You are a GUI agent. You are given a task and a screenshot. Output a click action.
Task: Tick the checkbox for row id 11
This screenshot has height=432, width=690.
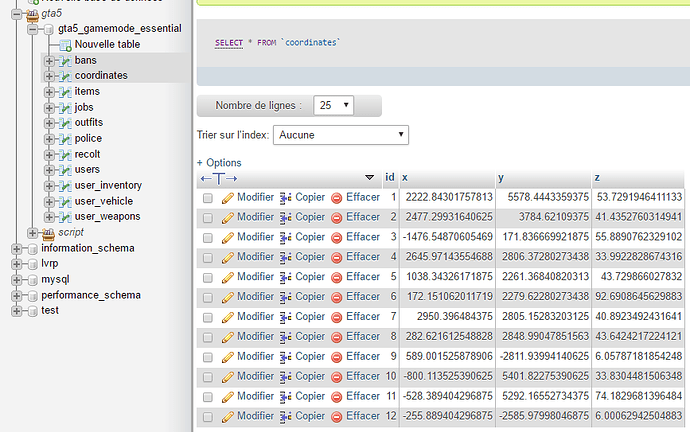(208, 397)
